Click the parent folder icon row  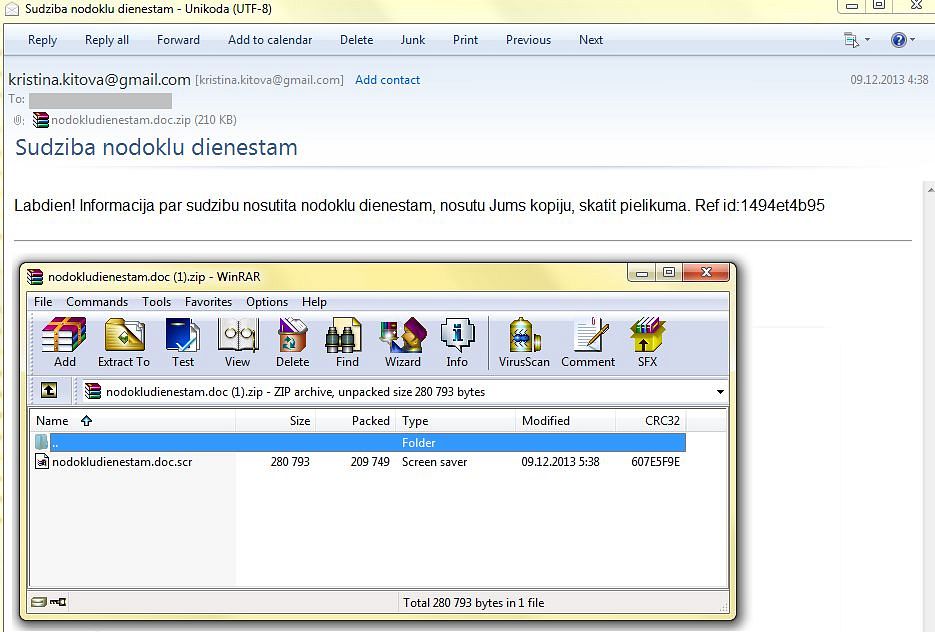[x=41, y=442]
